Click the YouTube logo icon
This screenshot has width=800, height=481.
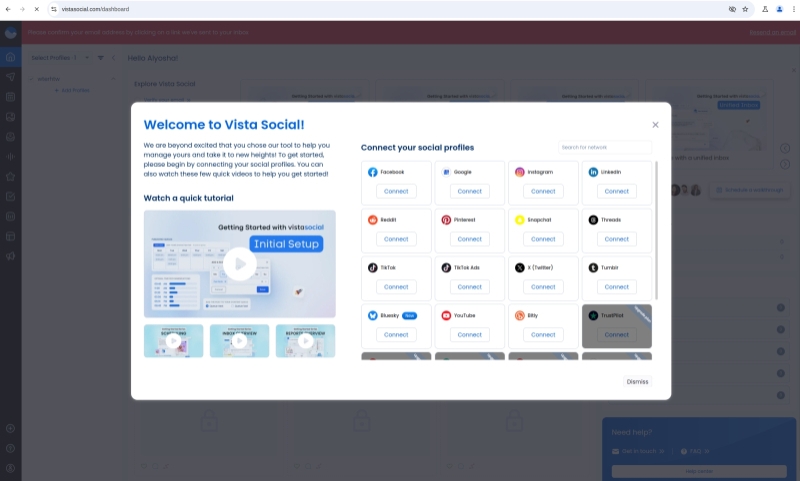446,315
